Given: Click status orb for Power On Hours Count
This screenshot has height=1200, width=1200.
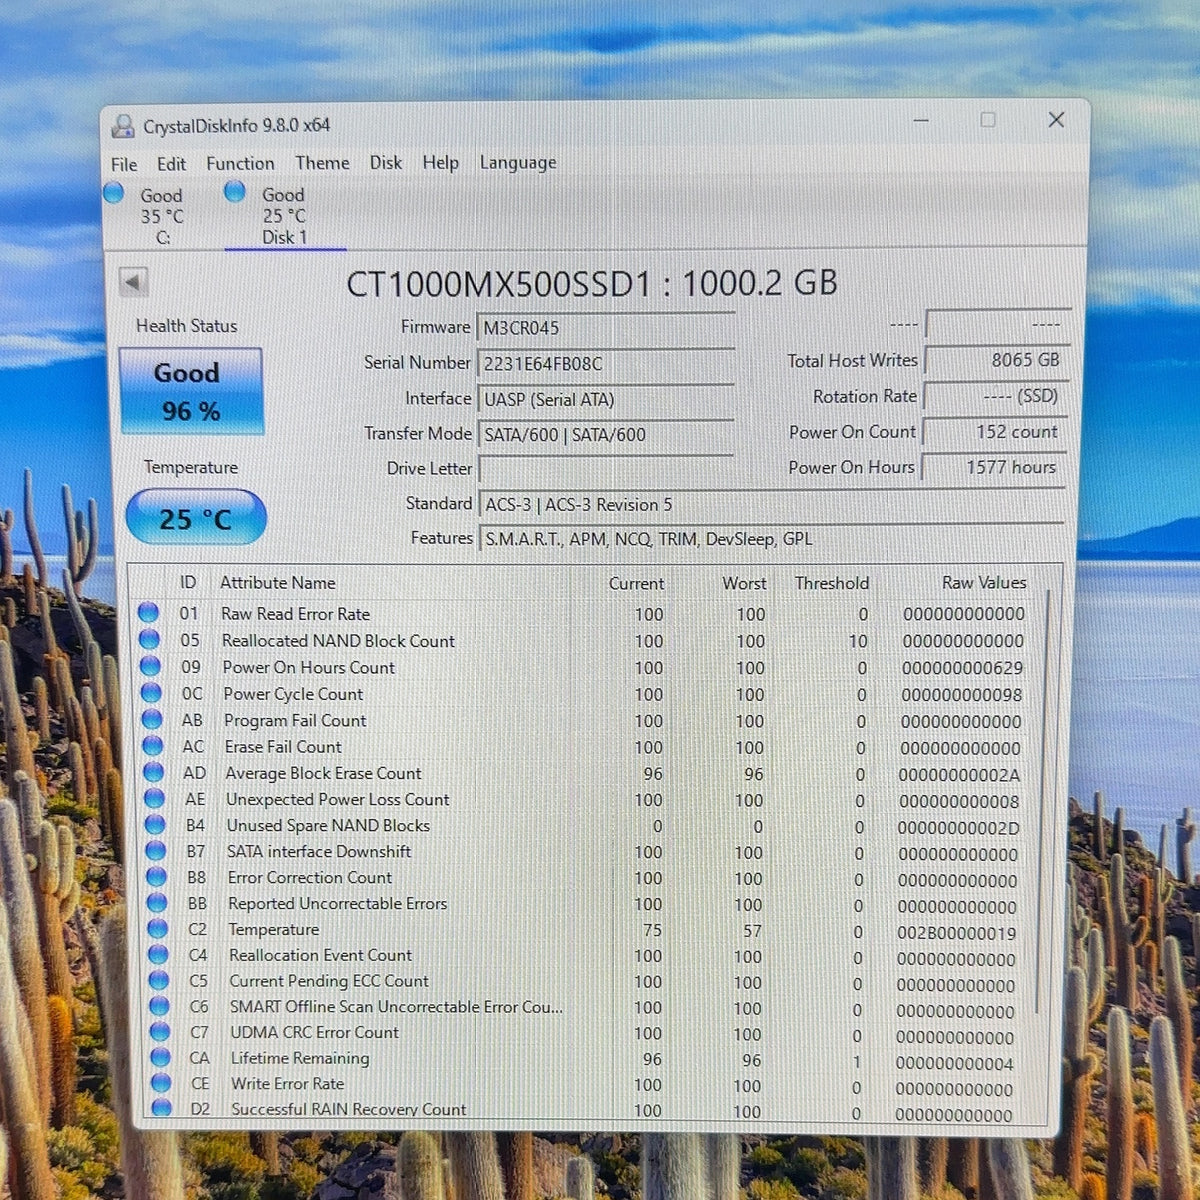Looking at the screenshot, I should pyautogui.click(x=150, y=666).
